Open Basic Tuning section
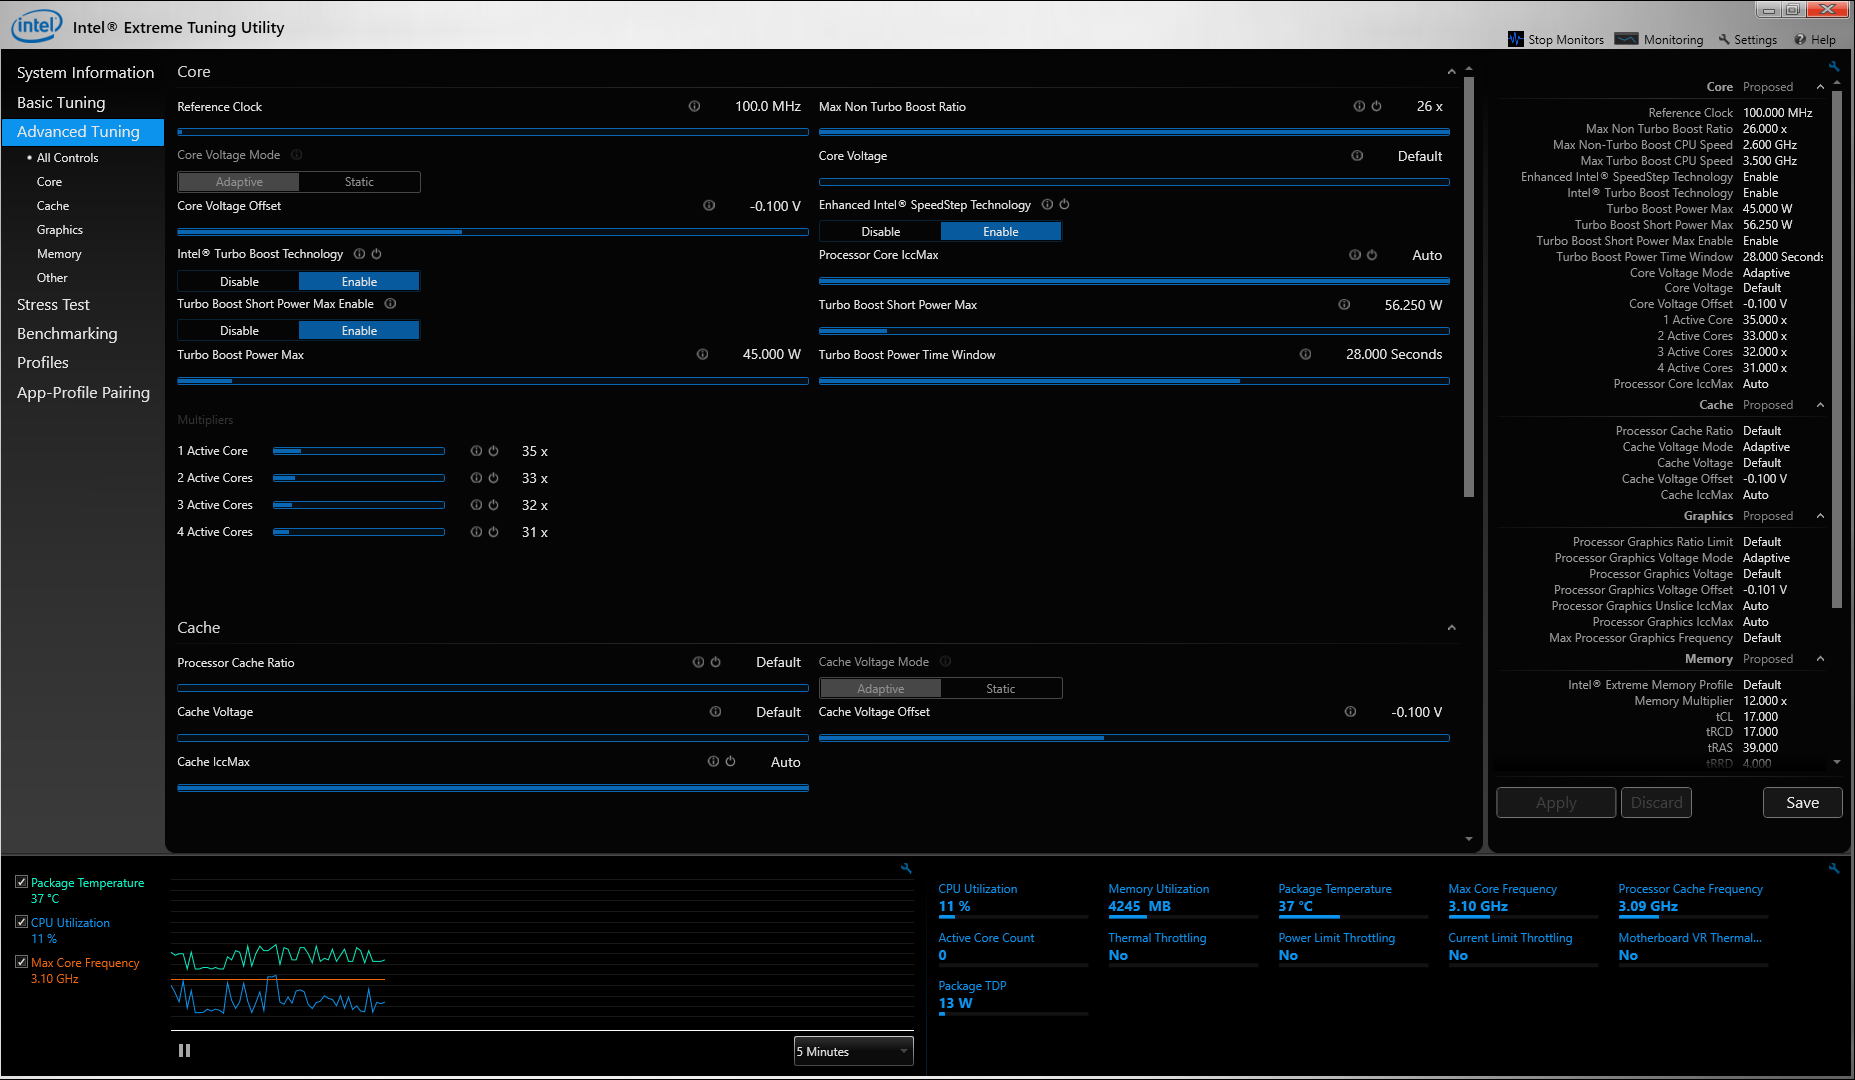Image resolution: width=1855 pixels, height=1080 pixels. click(x=60, y=103)
